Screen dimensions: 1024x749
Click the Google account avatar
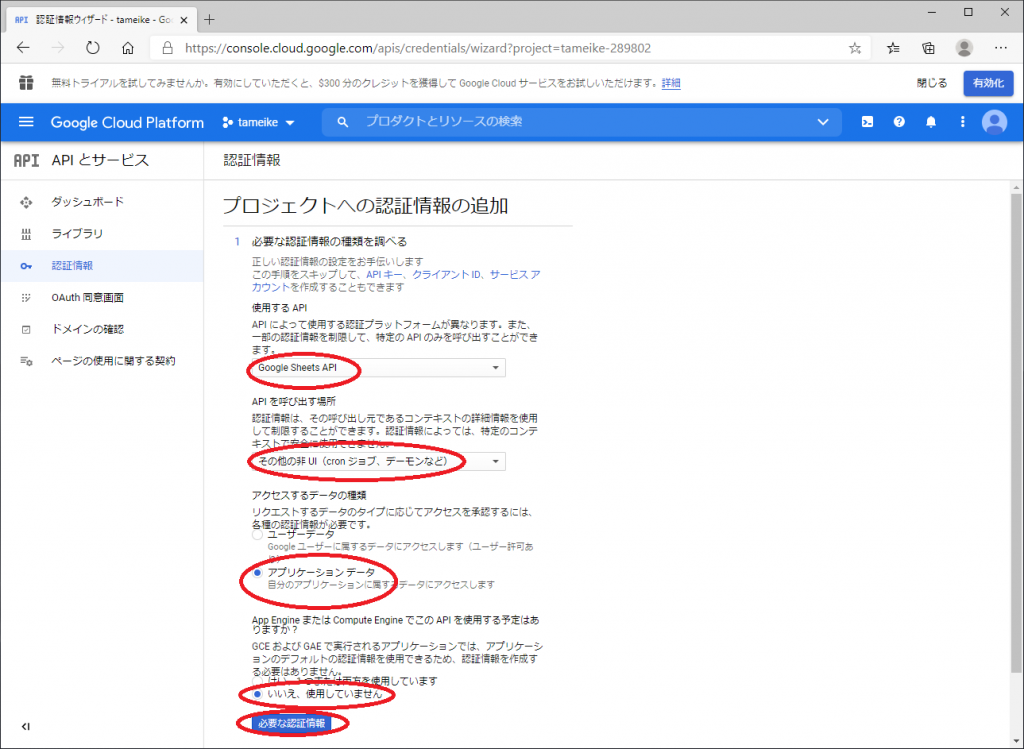click(x=994, y=122)
